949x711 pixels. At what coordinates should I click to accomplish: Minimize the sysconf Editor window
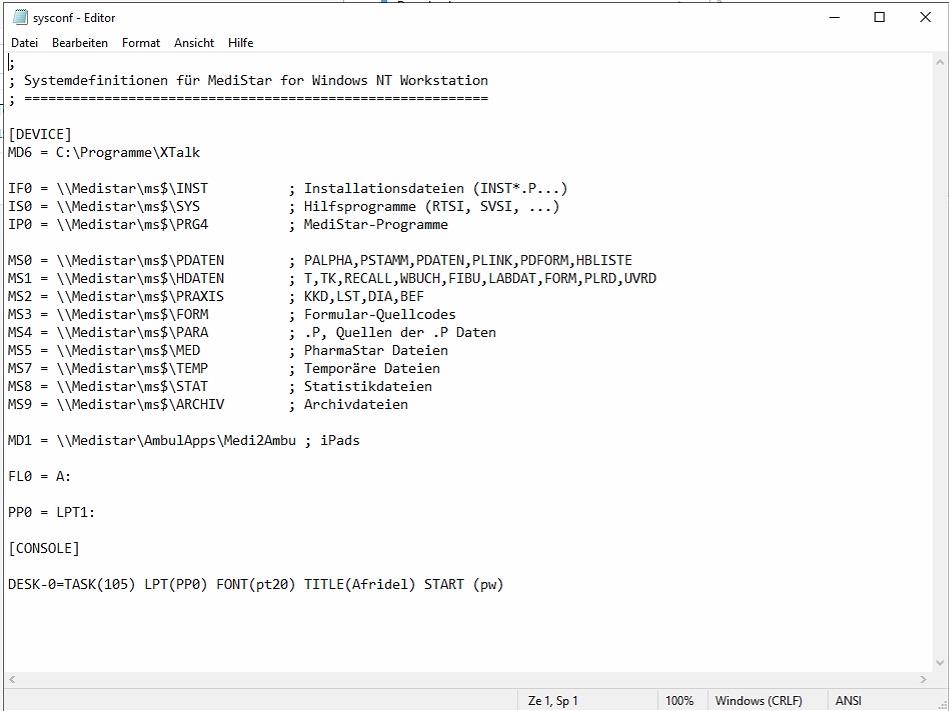835,18
